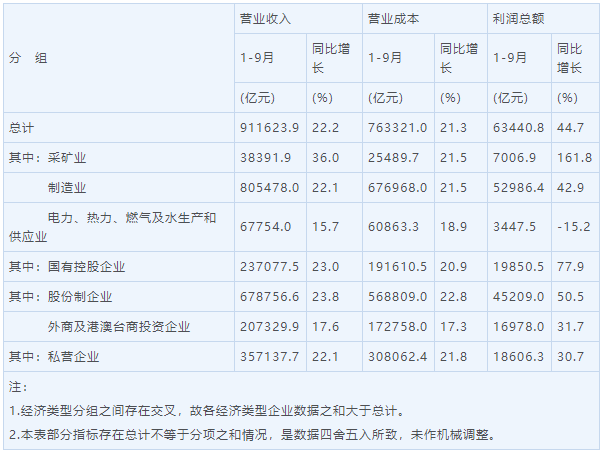Select the 总计 row label

22,127
